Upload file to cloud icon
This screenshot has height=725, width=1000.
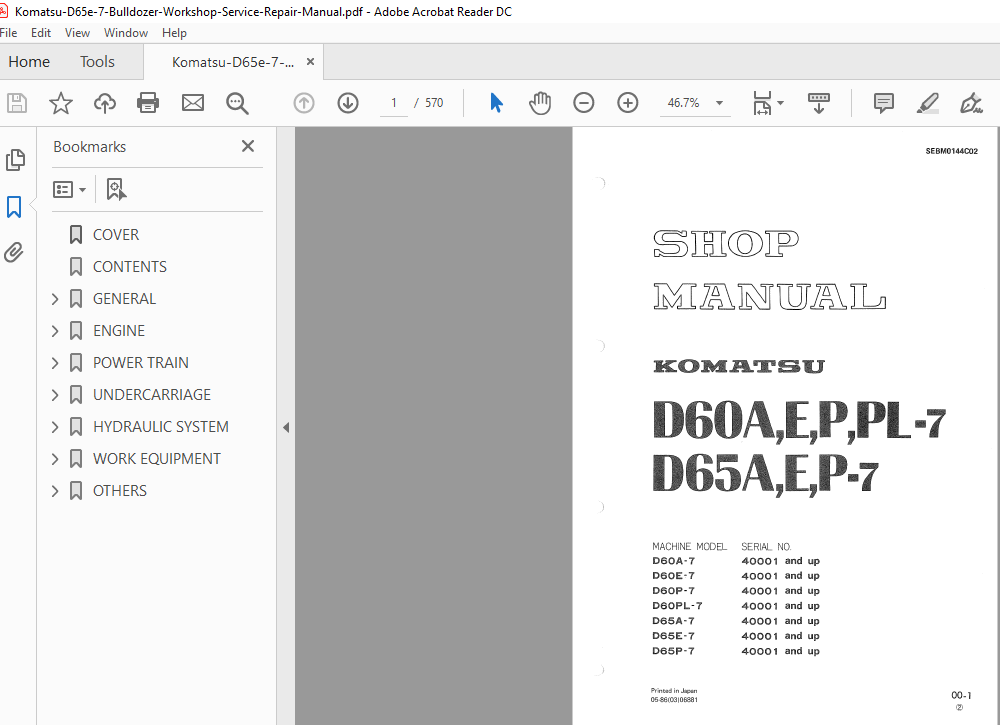105,103
